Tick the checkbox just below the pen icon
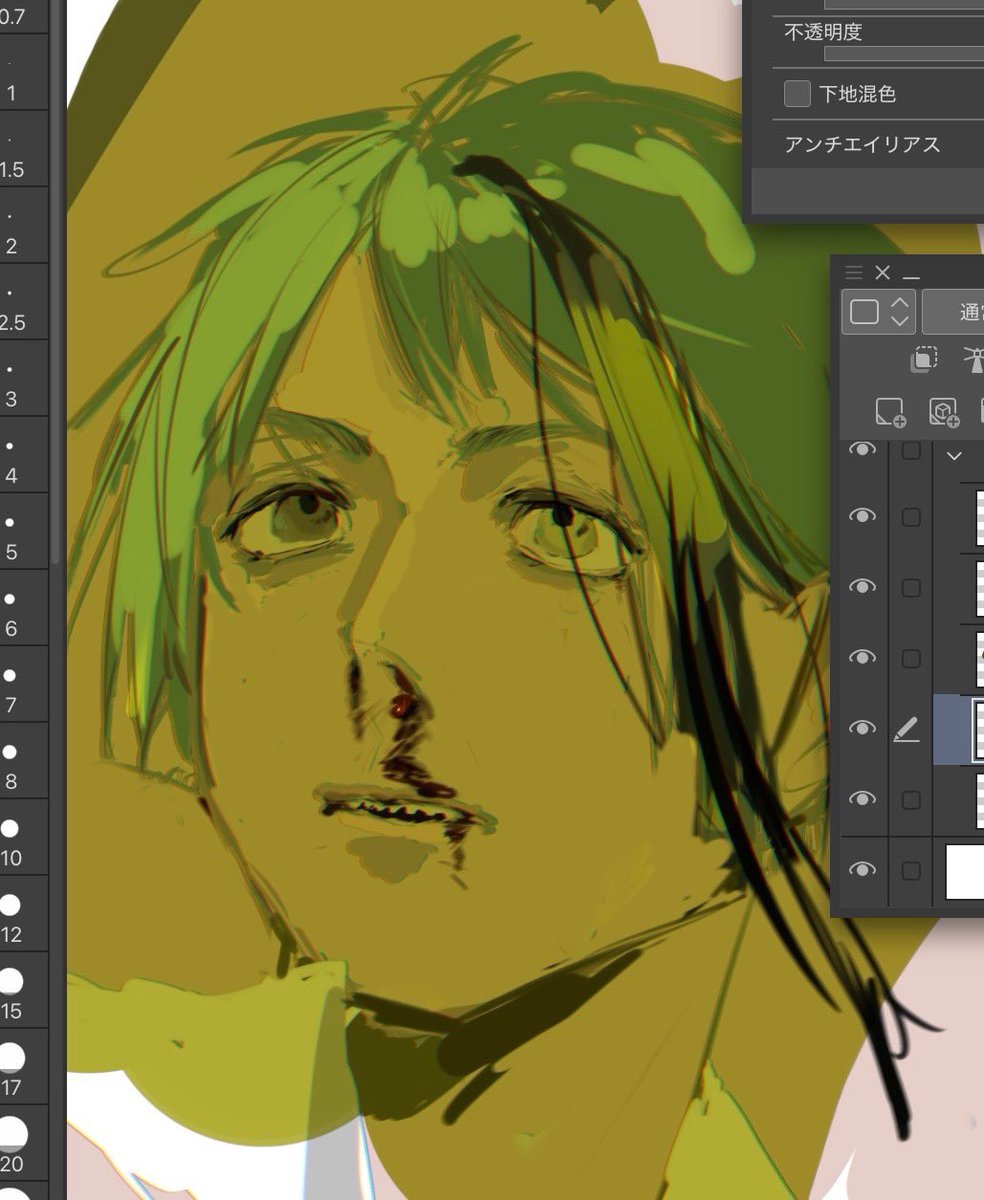The height and width of the screenshot is (1200, 984). (x=911, y=800)
